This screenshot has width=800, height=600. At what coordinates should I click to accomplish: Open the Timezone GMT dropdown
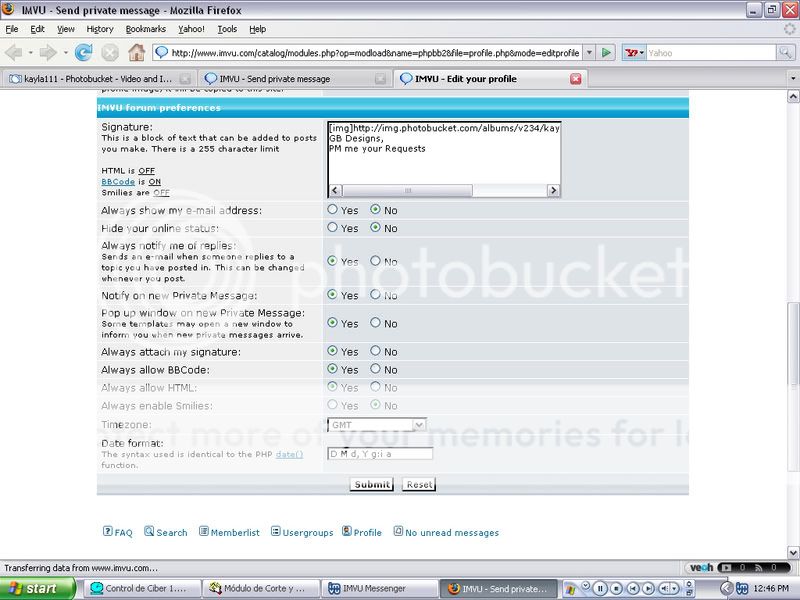[377, 424]
